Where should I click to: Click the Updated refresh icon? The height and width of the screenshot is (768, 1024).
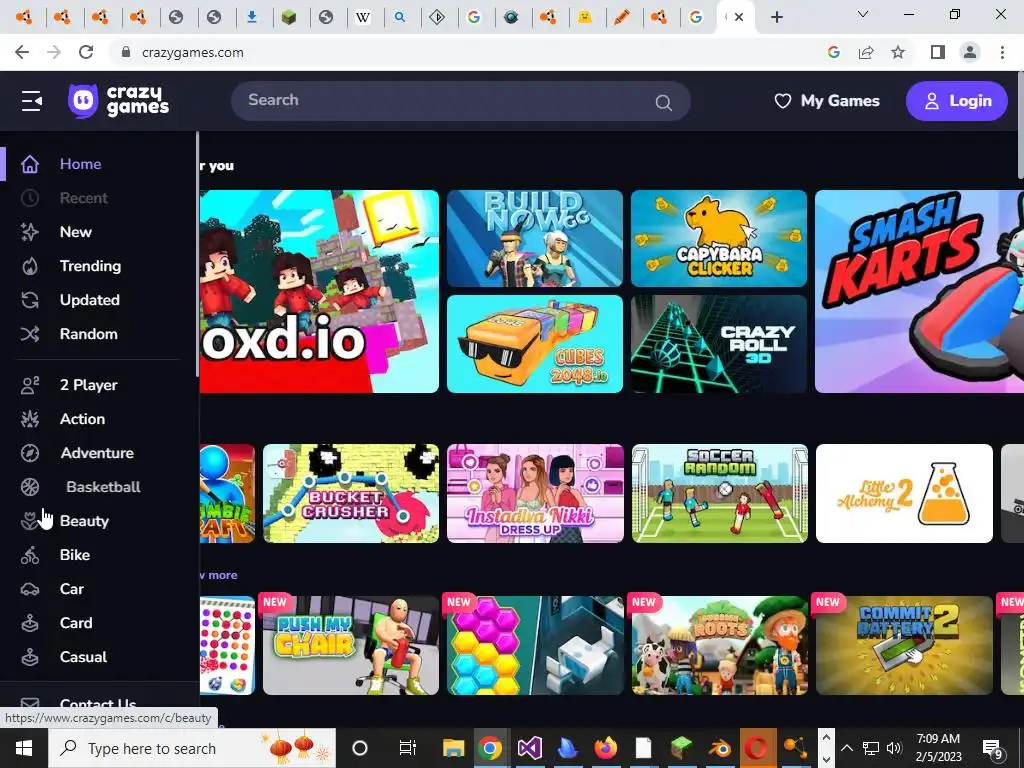(30, 300)
